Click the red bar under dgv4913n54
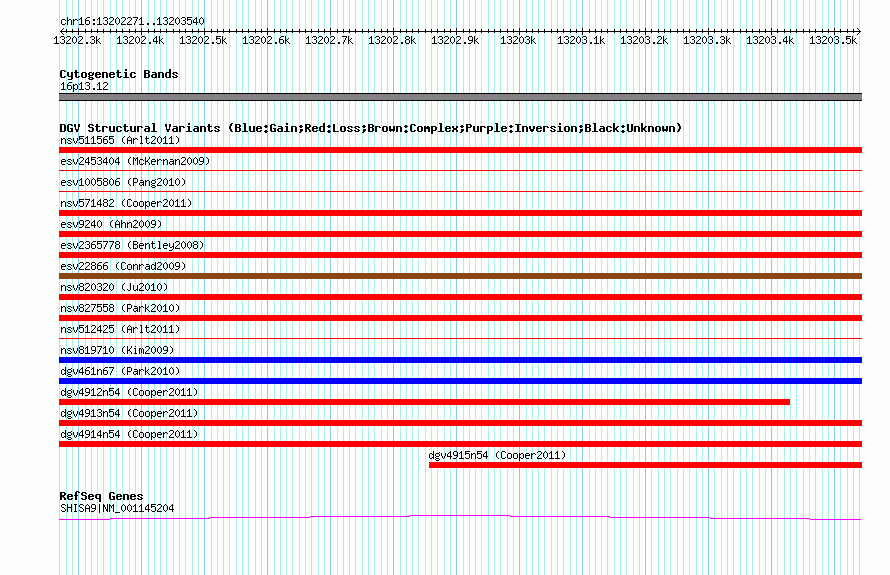This screenshot has width=890, height=575. tap(460, 423)
